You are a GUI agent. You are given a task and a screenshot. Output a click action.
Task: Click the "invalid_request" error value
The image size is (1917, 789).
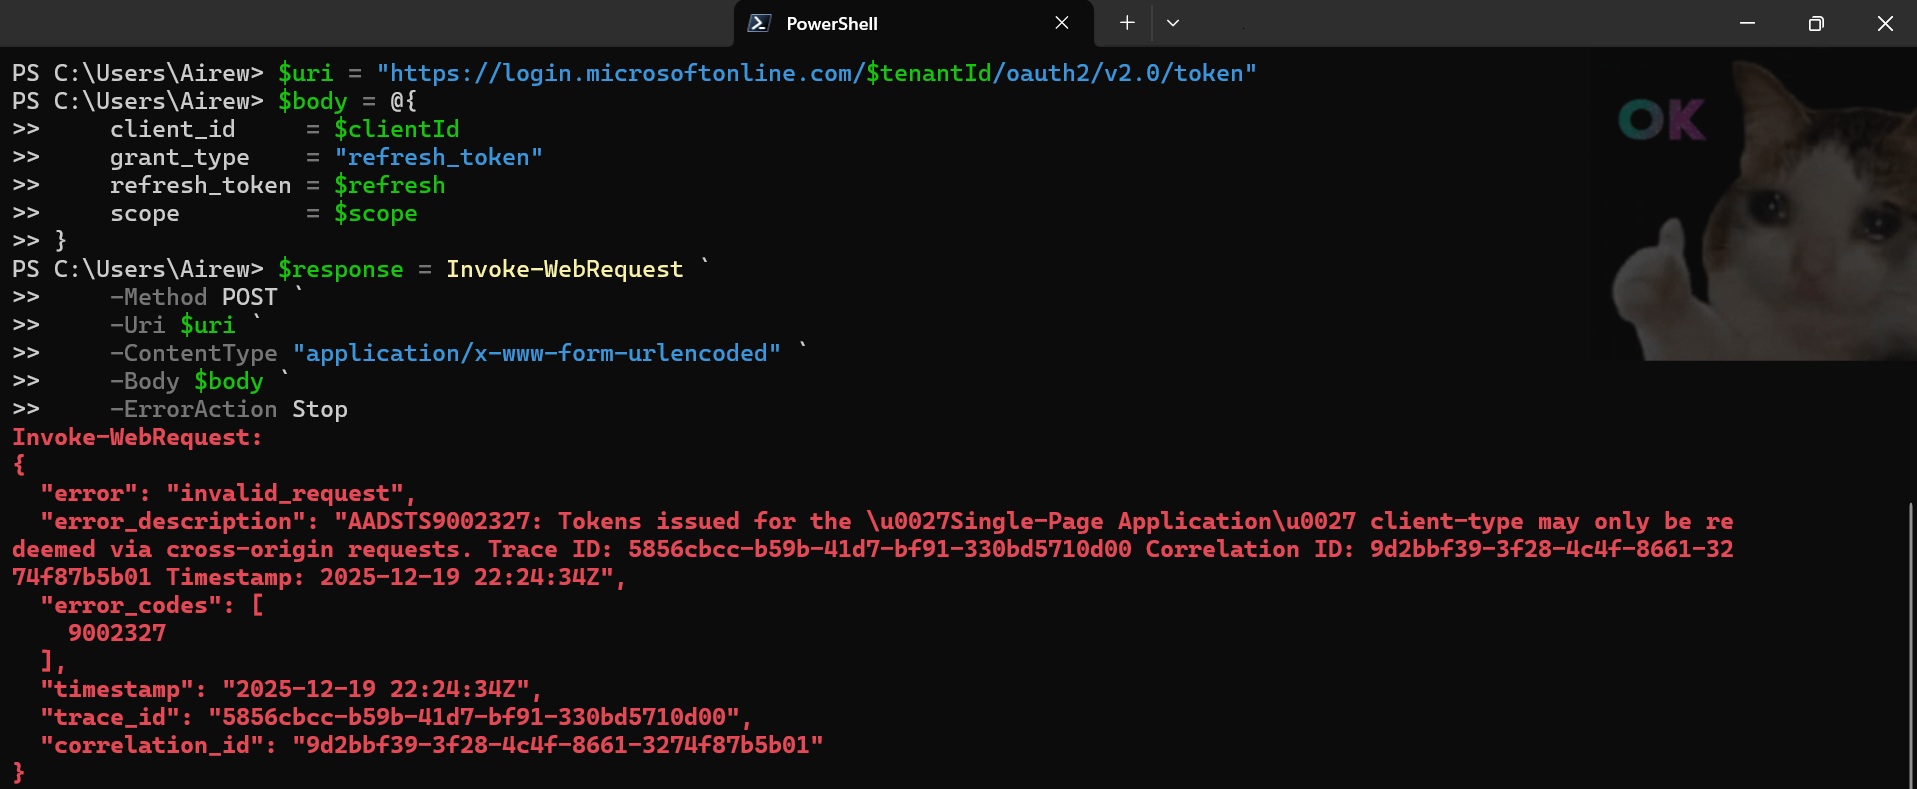[x=285, y=493]
